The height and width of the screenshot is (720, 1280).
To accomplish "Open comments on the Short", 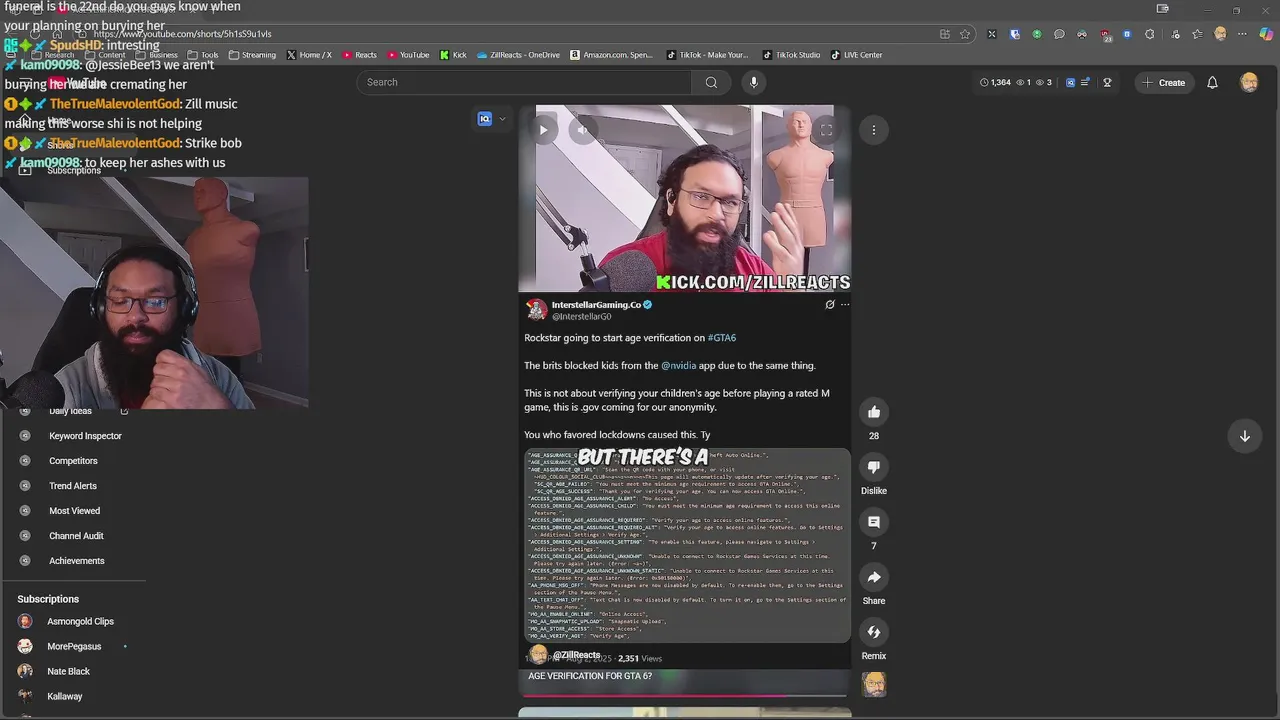I will [x=874, y=522].
